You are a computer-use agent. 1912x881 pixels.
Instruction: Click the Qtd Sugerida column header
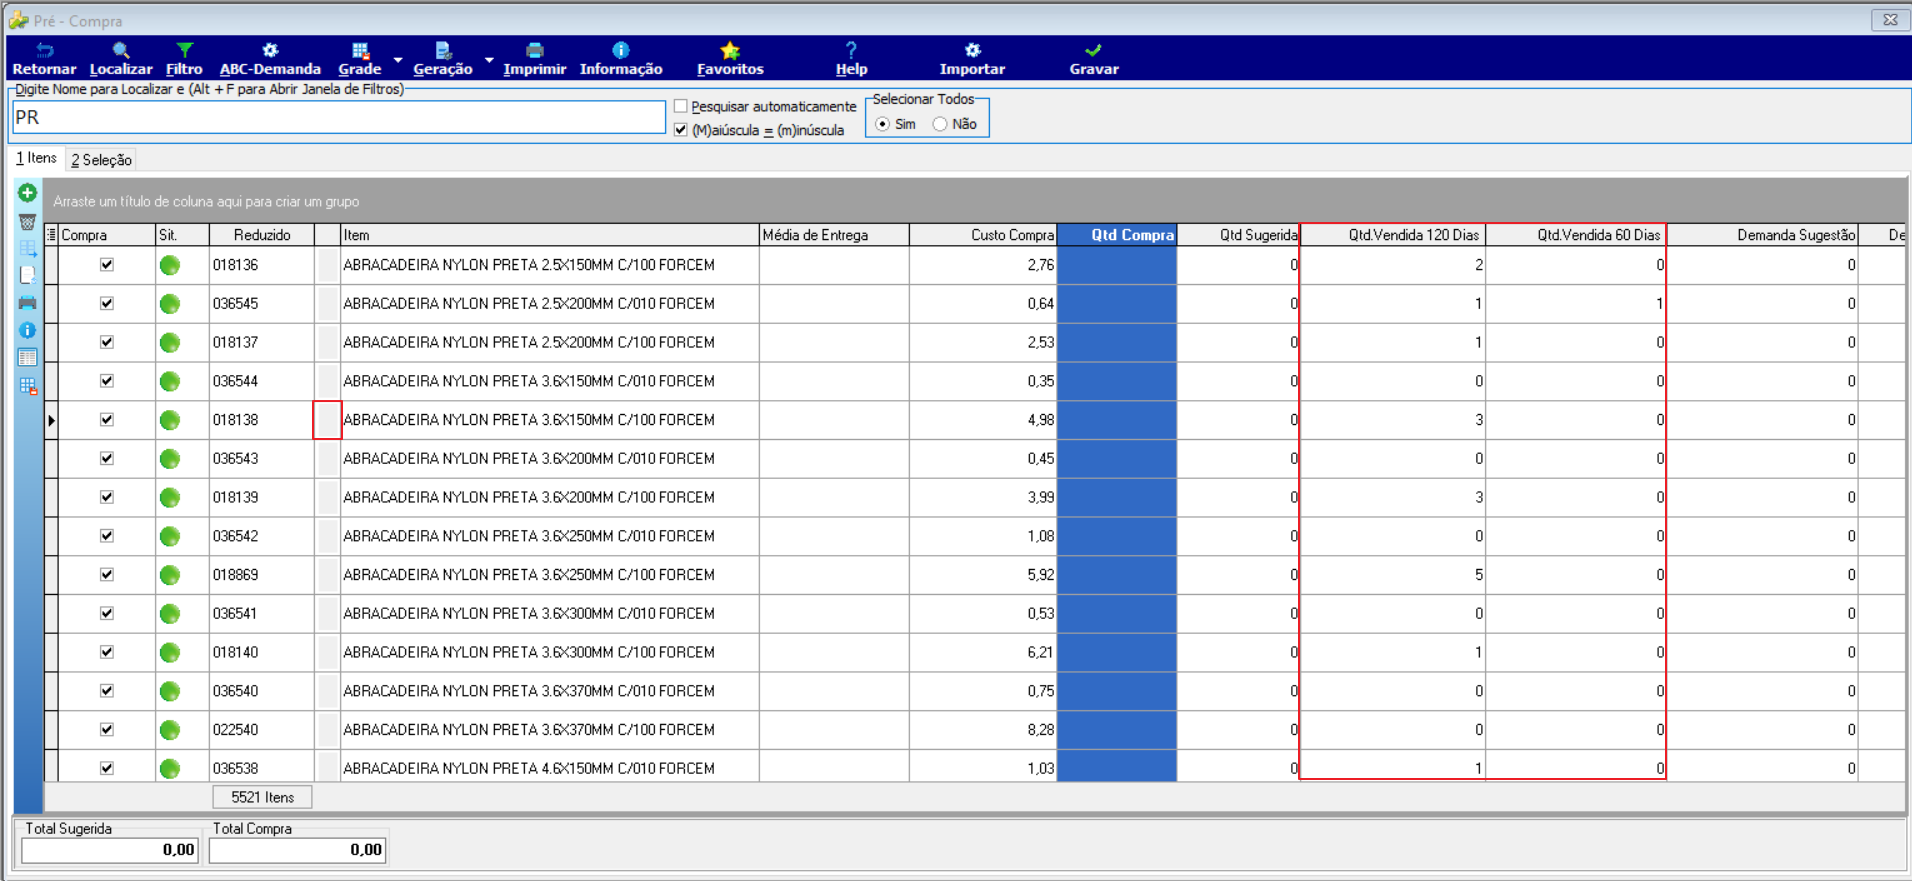[x=1238, y=235]
